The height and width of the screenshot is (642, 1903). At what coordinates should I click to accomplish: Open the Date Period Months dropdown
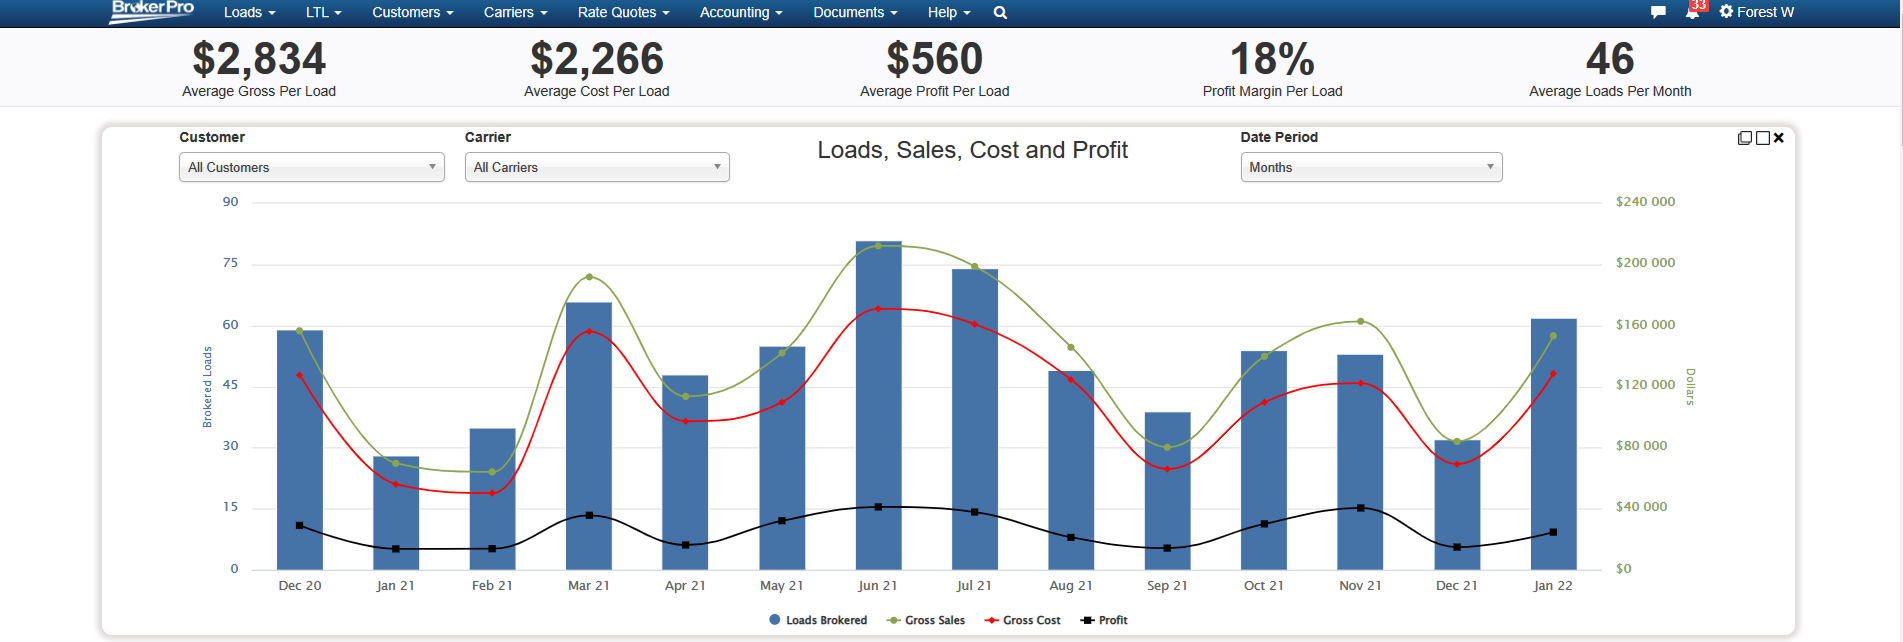(x=1371, y=167)
